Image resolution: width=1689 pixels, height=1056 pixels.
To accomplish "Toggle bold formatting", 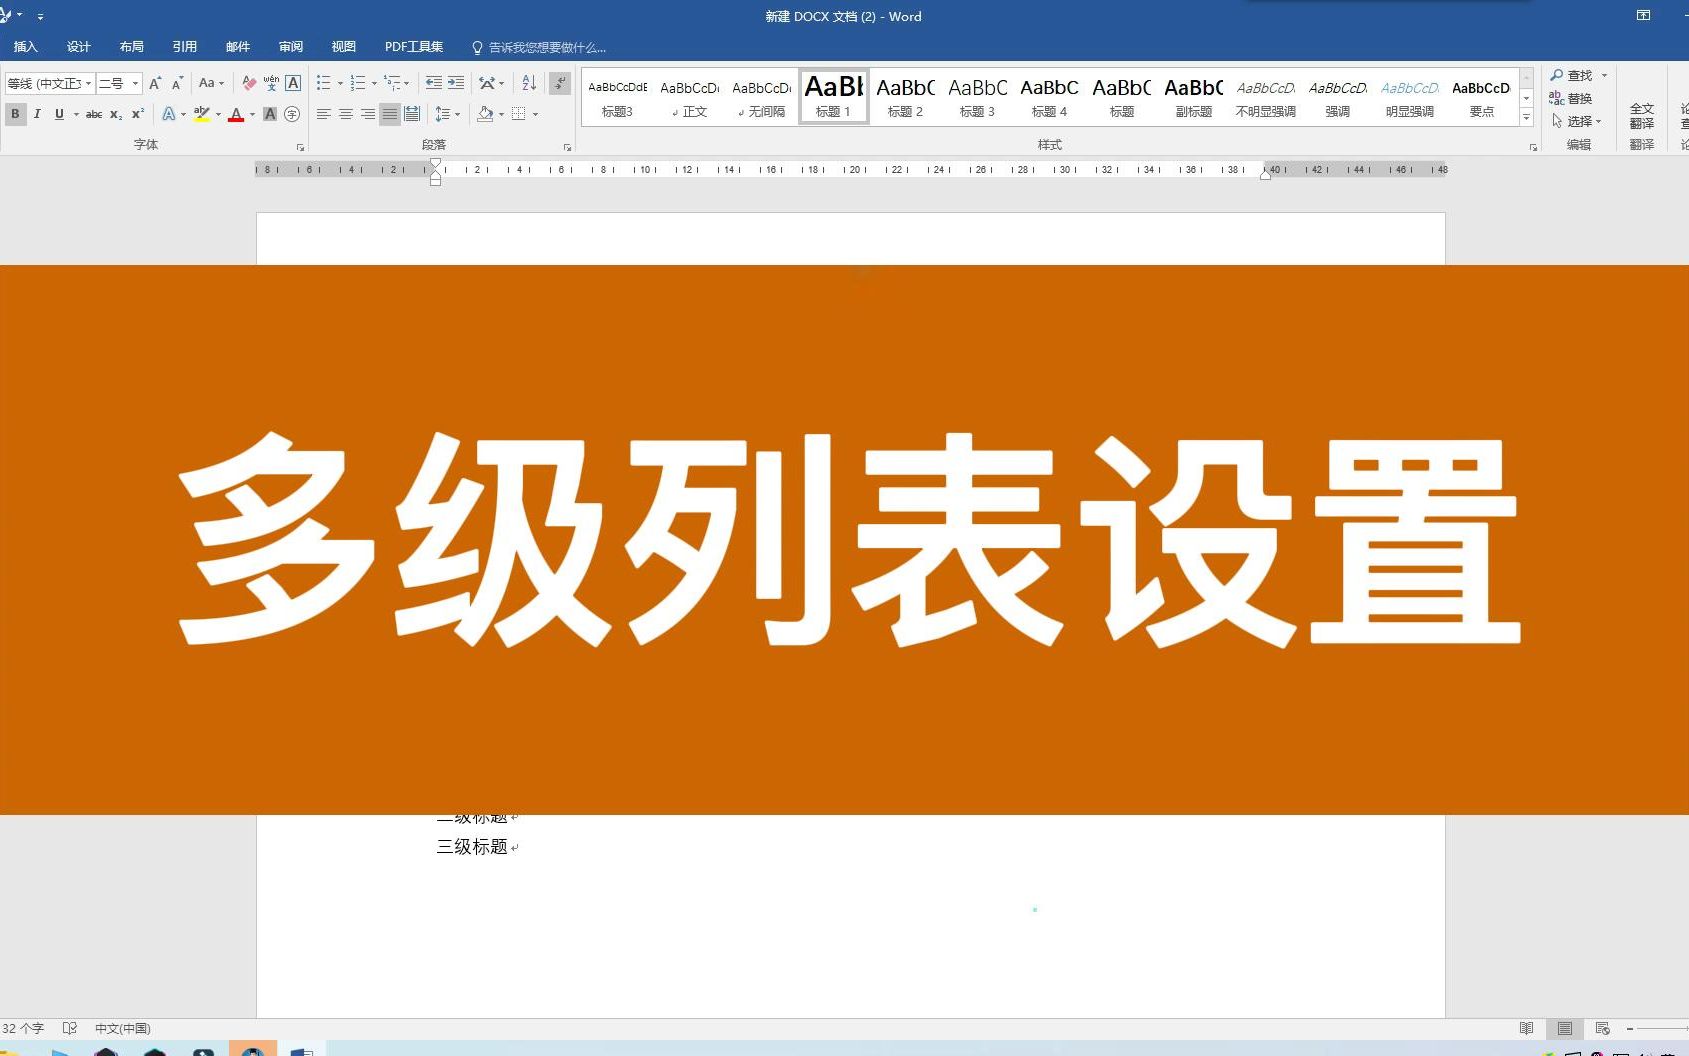I will [15, 114].
